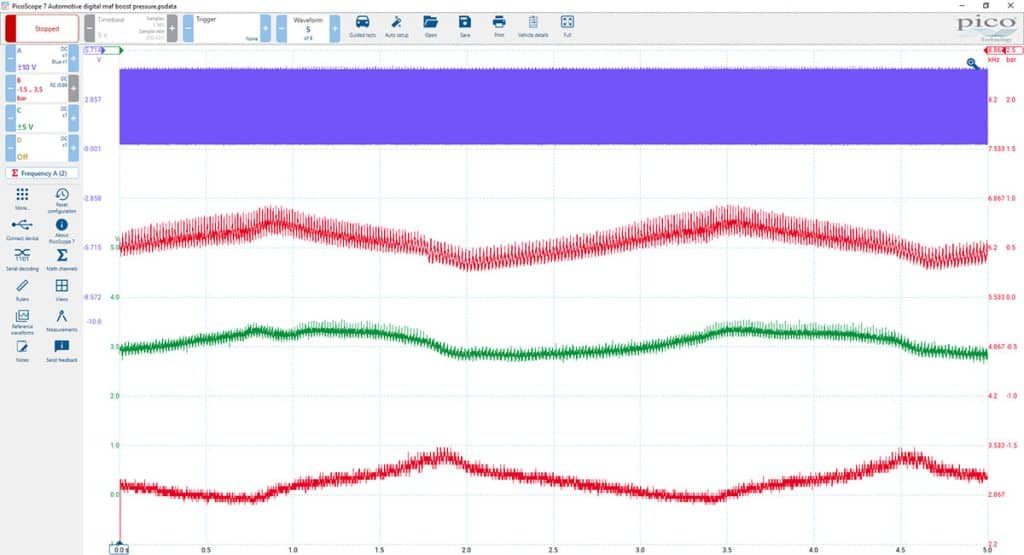This screenshot has width=1024, height=555.
Task: Open Channel A ±10 V settings
Action: (42, 59)
